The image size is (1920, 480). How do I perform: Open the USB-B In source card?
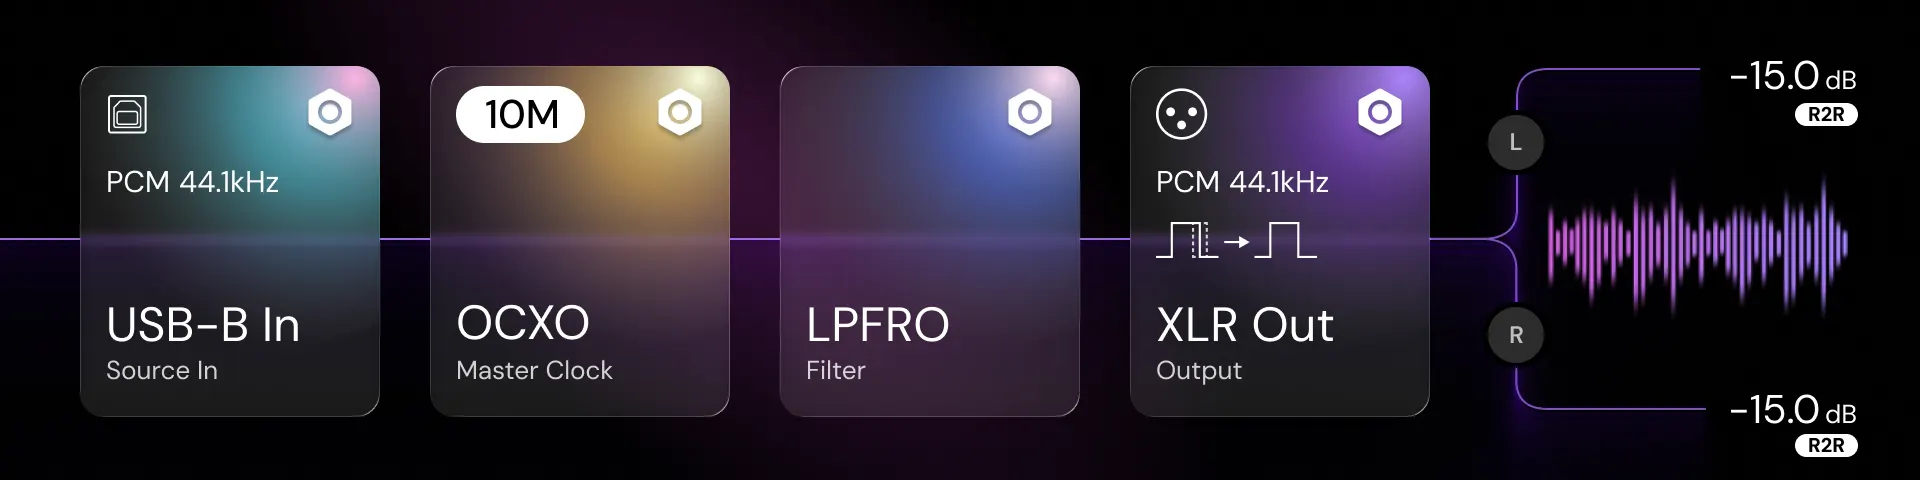(x=230, y=241)
